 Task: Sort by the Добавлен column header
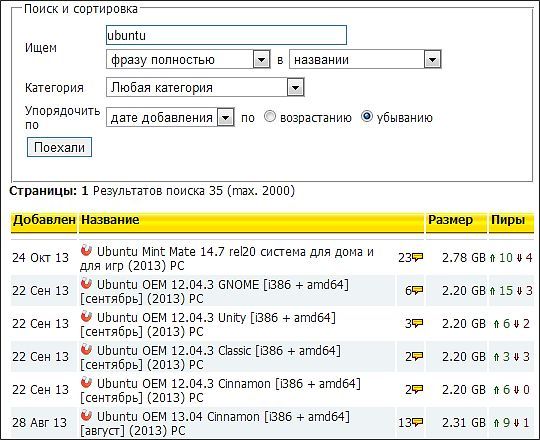click(x=44, y=220)
